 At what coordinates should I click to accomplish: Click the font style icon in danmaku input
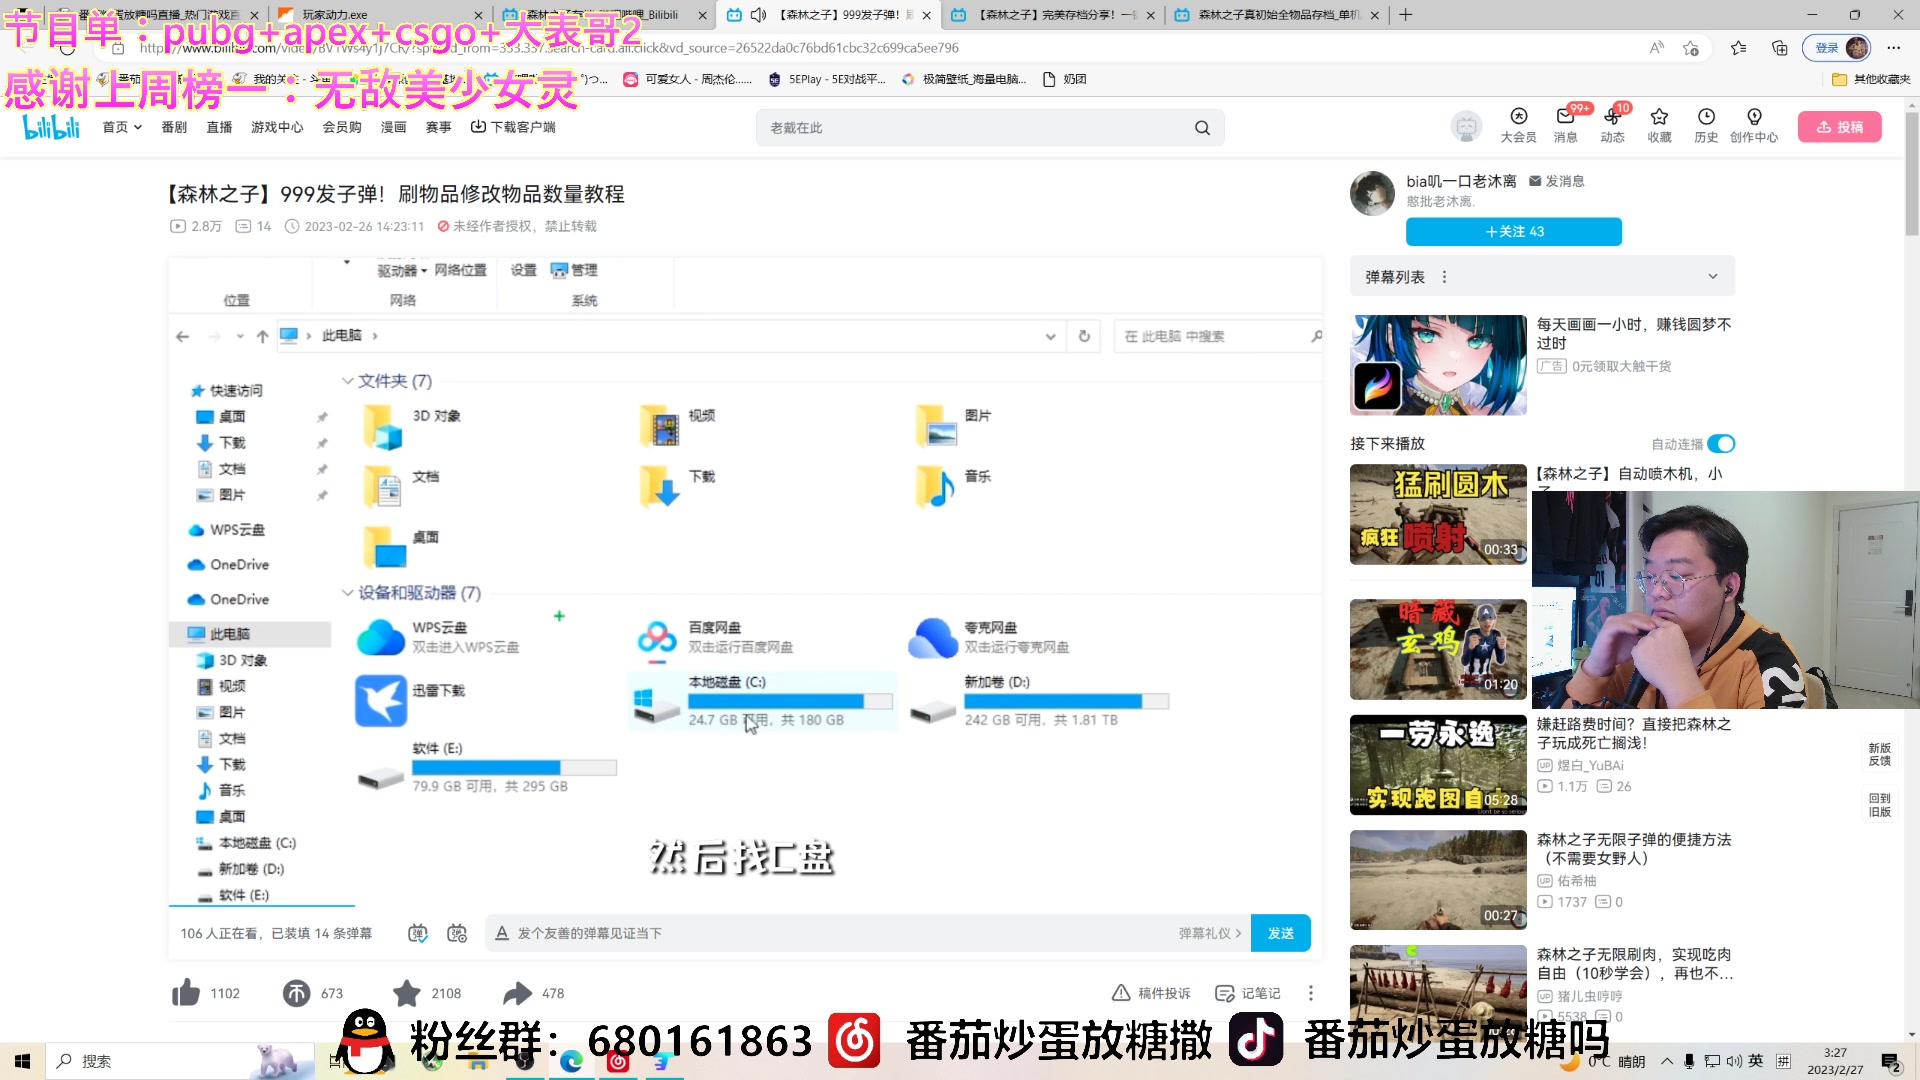pos(502,933)
